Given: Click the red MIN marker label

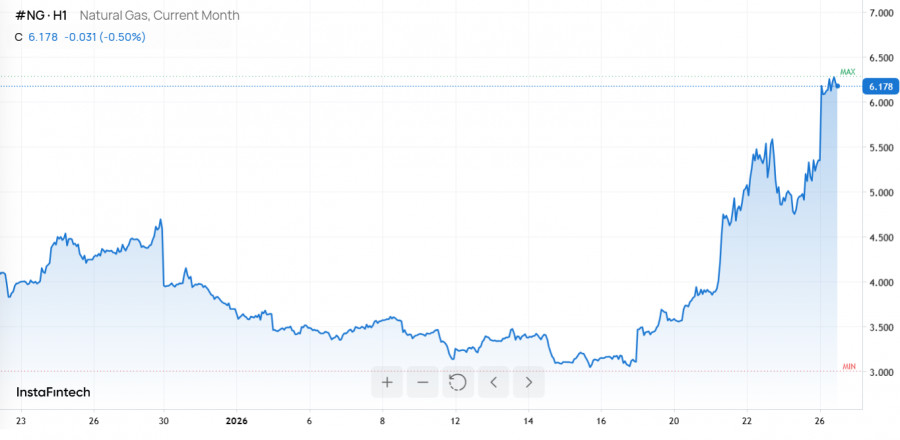Looking at the screenshot, I should tap(849, 367).
